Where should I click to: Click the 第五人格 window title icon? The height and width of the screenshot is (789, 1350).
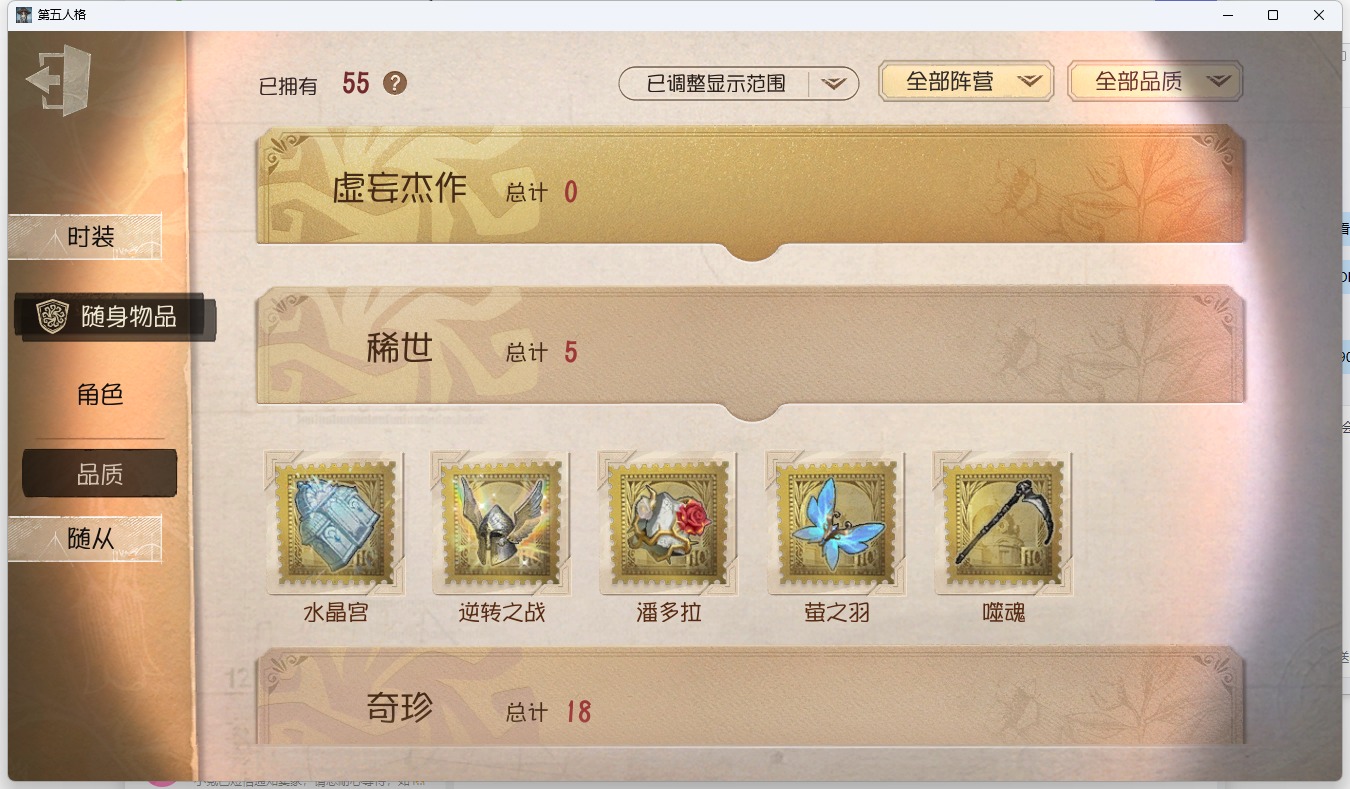(x=24, y=15)
